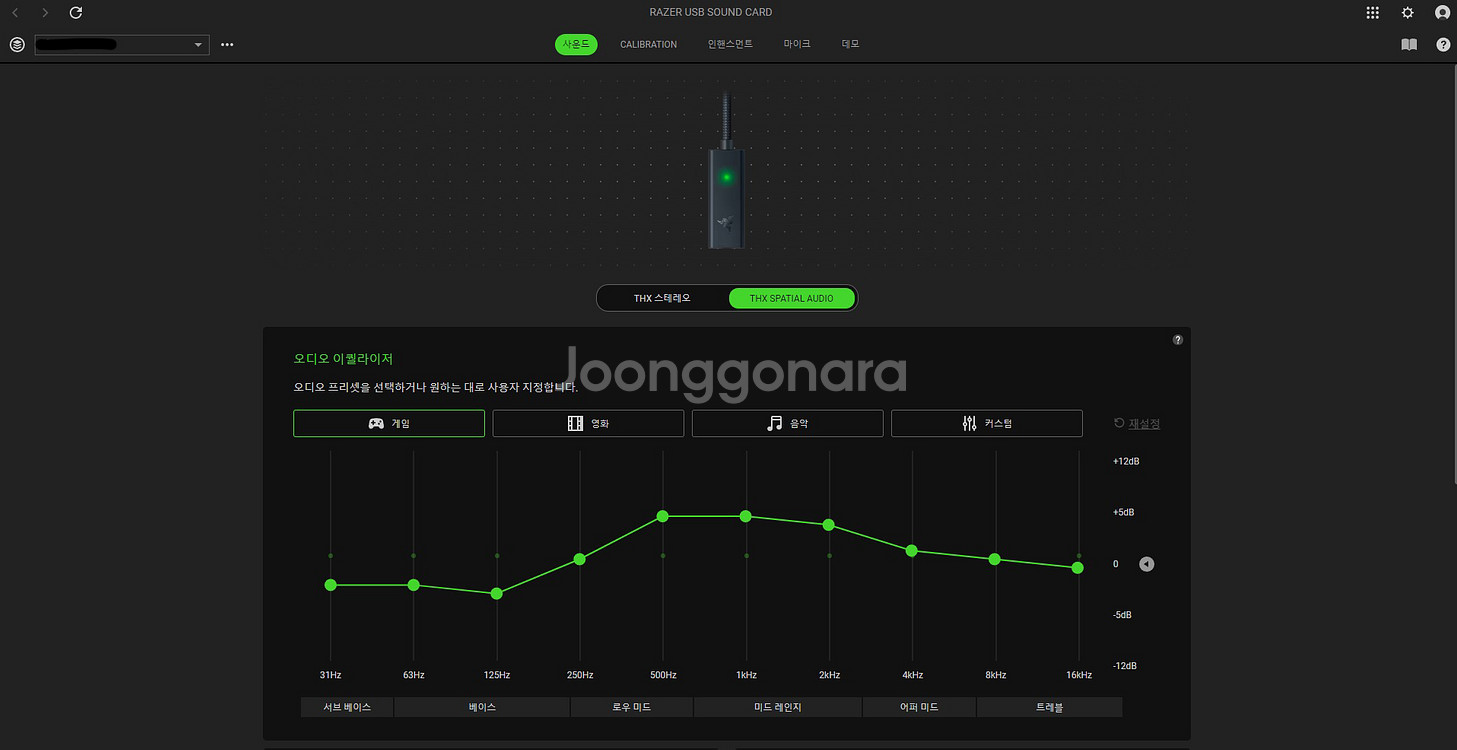This screenshot has width=1457, height=750.
Task: Click the equalizer panel help icon
Action: pyautogui.click(x=1178, y=340)
